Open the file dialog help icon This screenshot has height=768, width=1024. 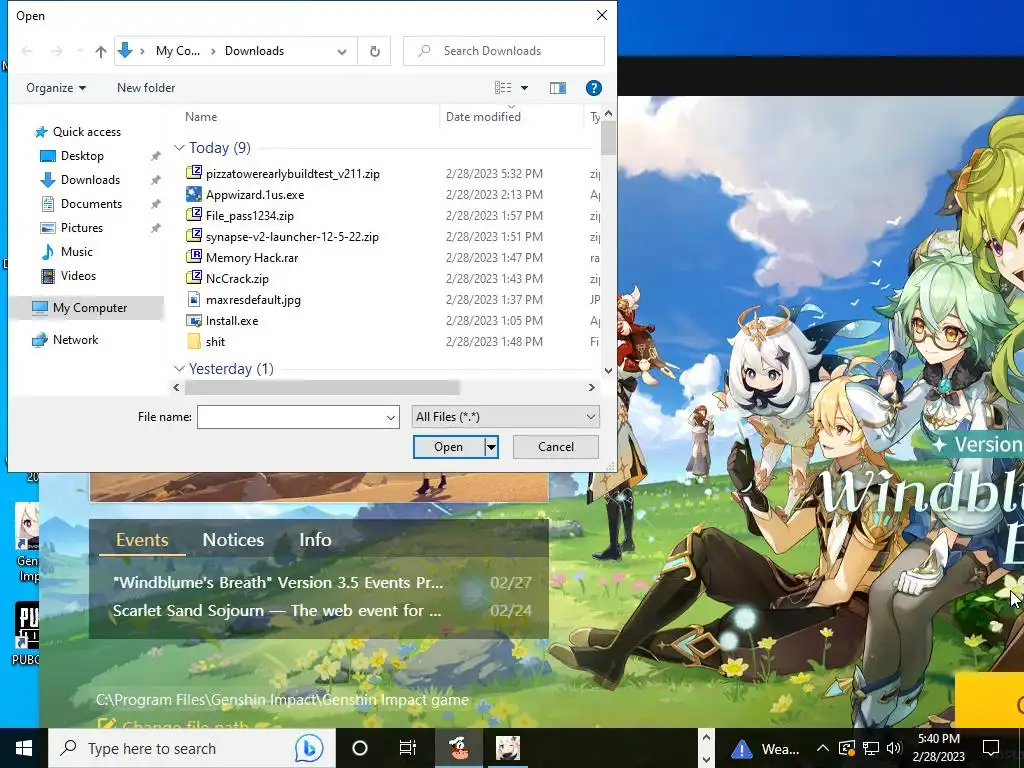[593, 88]
